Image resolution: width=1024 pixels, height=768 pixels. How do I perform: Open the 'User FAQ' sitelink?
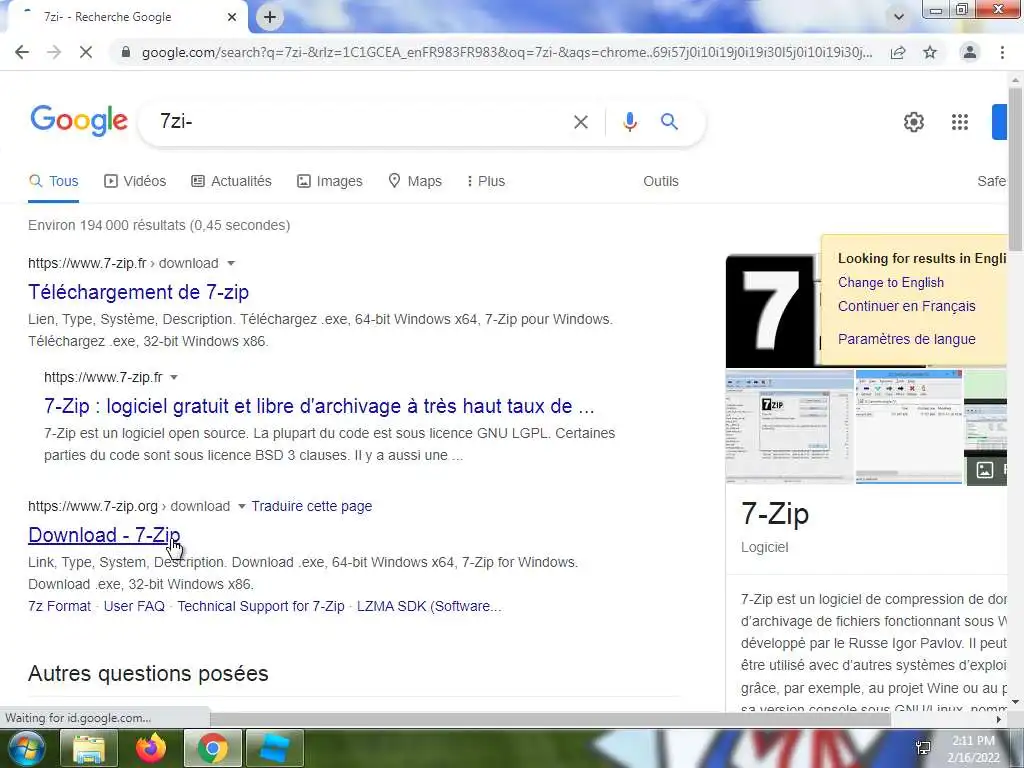134,606
